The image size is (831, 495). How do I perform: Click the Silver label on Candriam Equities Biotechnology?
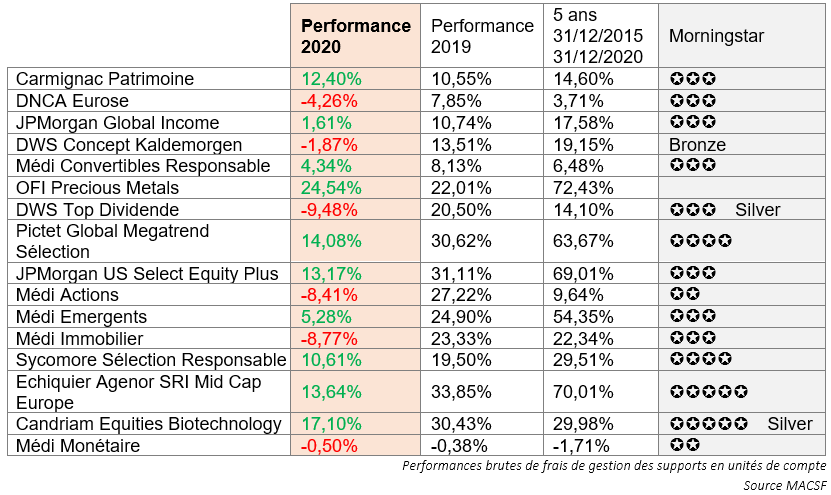pos(790,424)
